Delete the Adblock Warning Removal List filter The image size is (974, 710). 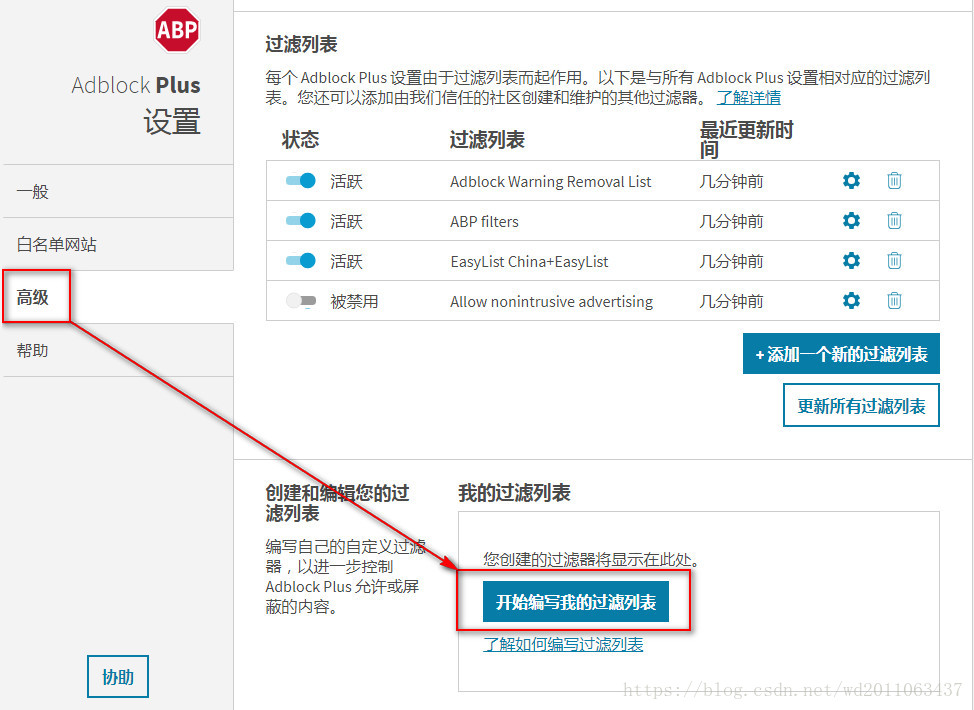[894, 181]
